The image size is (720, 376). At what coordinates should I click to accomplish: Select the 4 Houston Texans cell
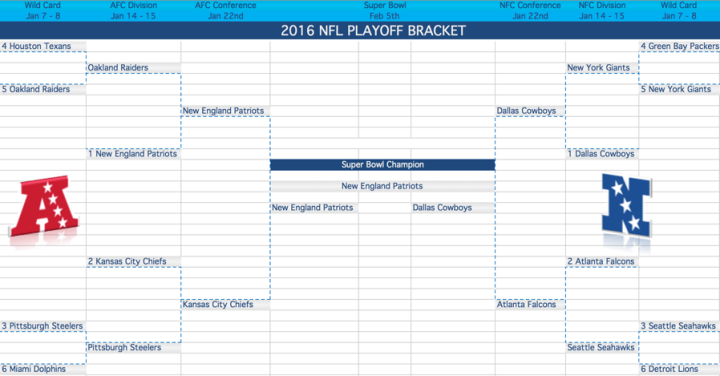coord(43,46)
